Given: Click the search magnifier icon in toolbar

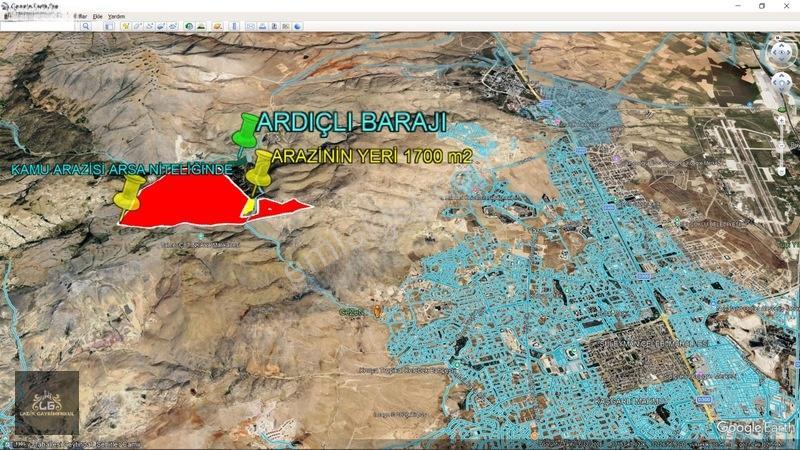Looking at the screenshot, I should click(86, 26).
